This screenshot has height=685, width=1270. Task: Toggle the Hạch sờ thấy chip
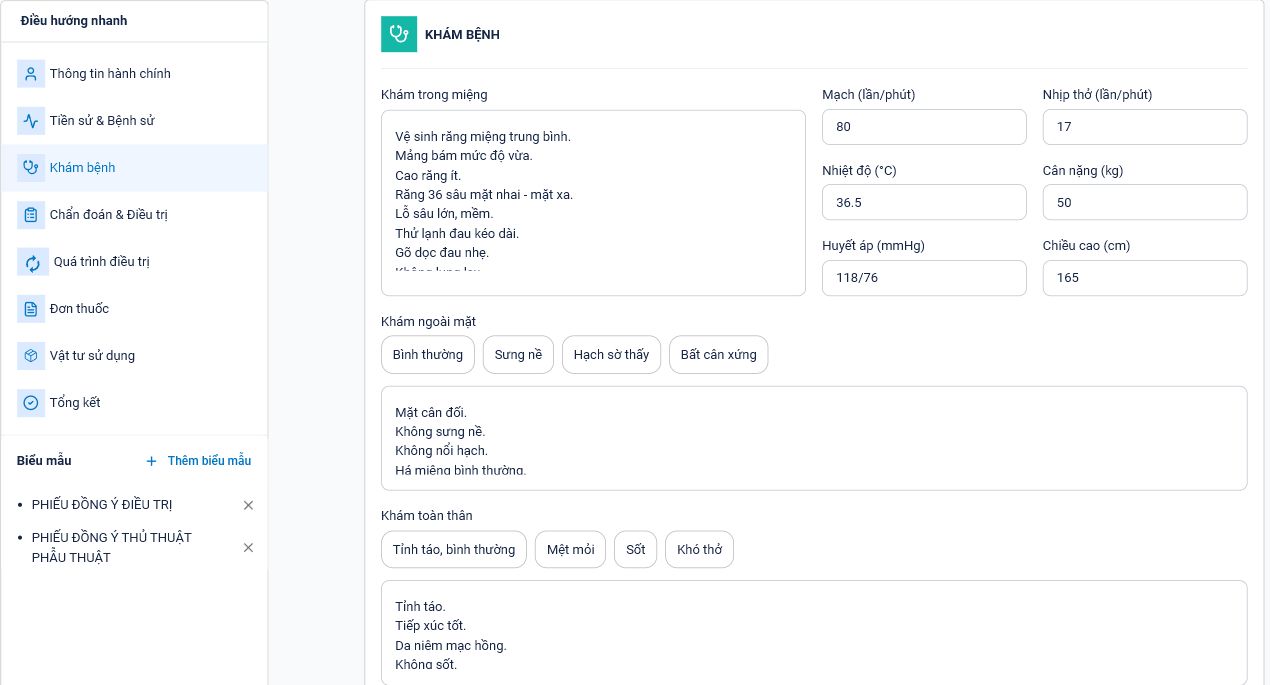coord(611,355)
